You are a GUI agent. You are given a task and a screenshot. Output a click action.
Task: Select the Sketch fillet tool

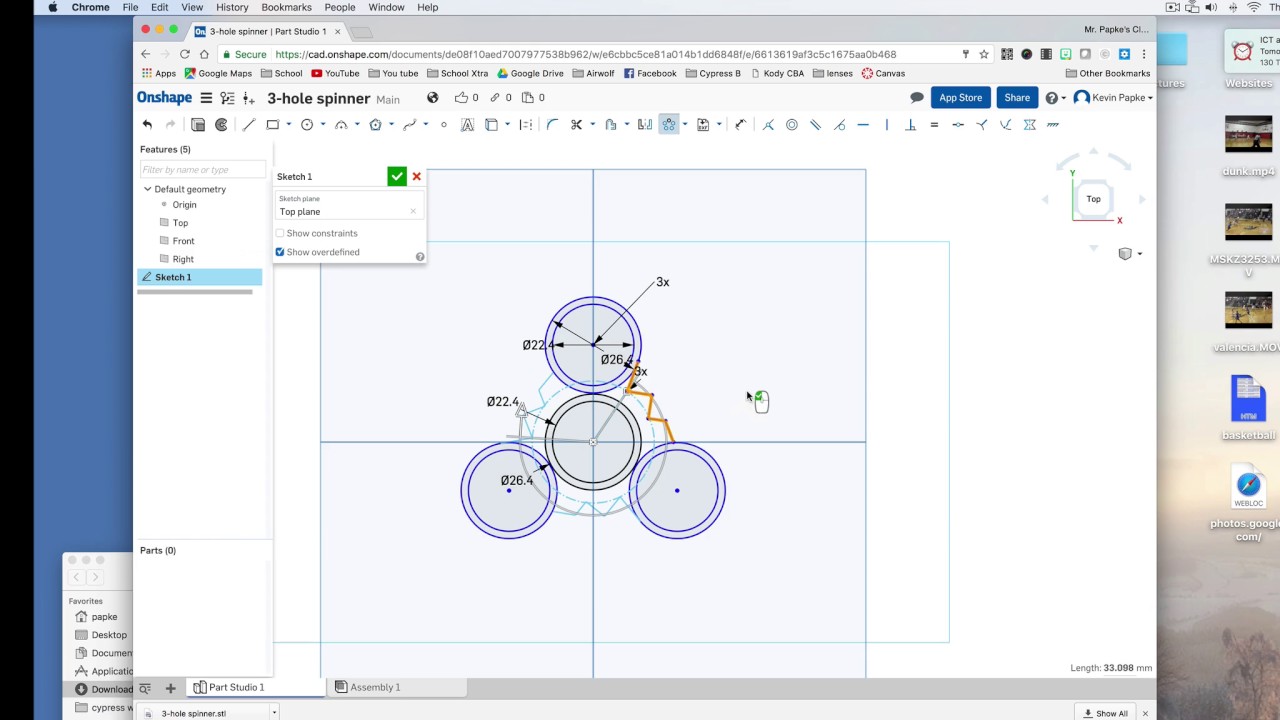tap(552, 125)
